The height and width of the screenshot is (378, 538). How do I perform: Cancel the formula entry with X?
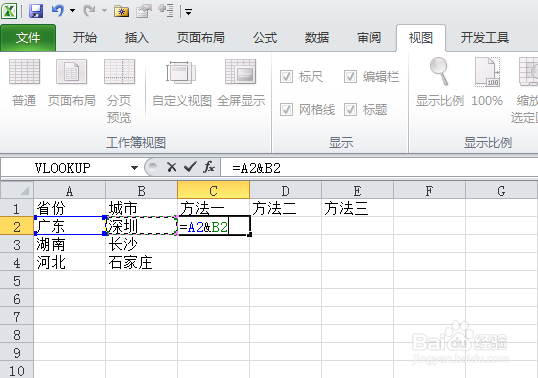[x=172, y=167]
